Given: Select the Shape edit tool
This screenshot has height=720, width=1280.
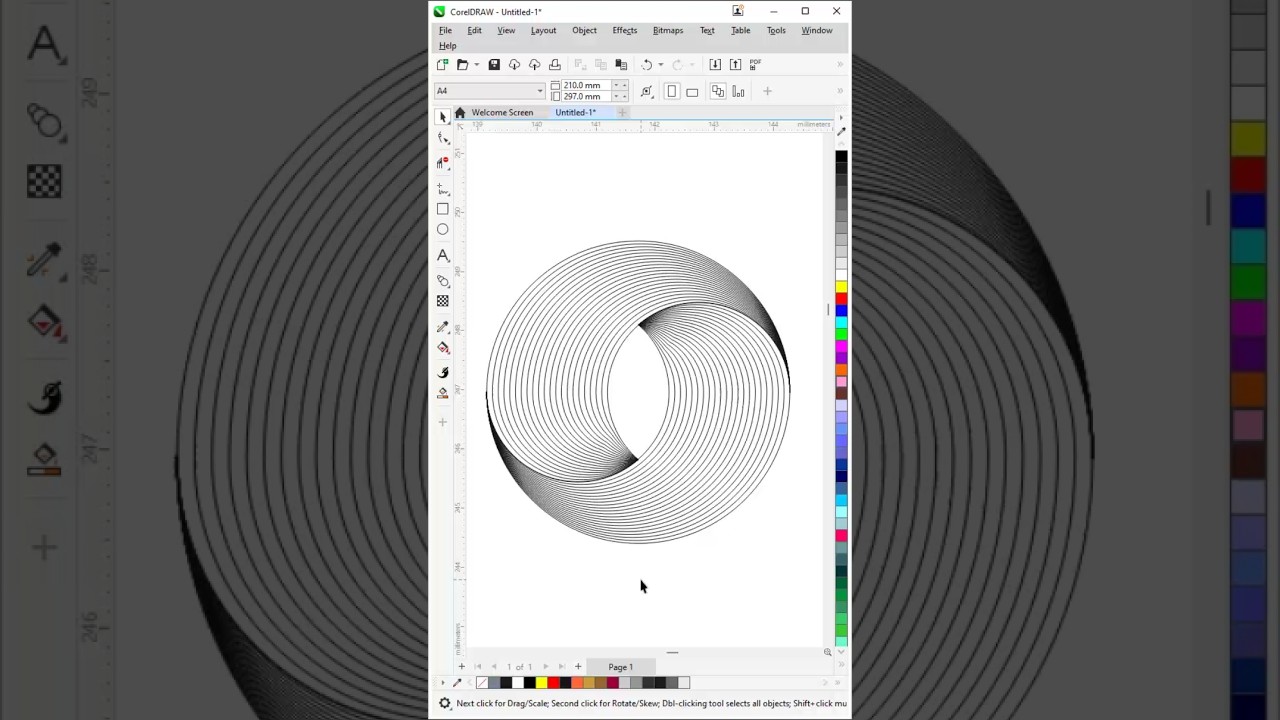Looking at the screenshot, I should tap(443, 138).
